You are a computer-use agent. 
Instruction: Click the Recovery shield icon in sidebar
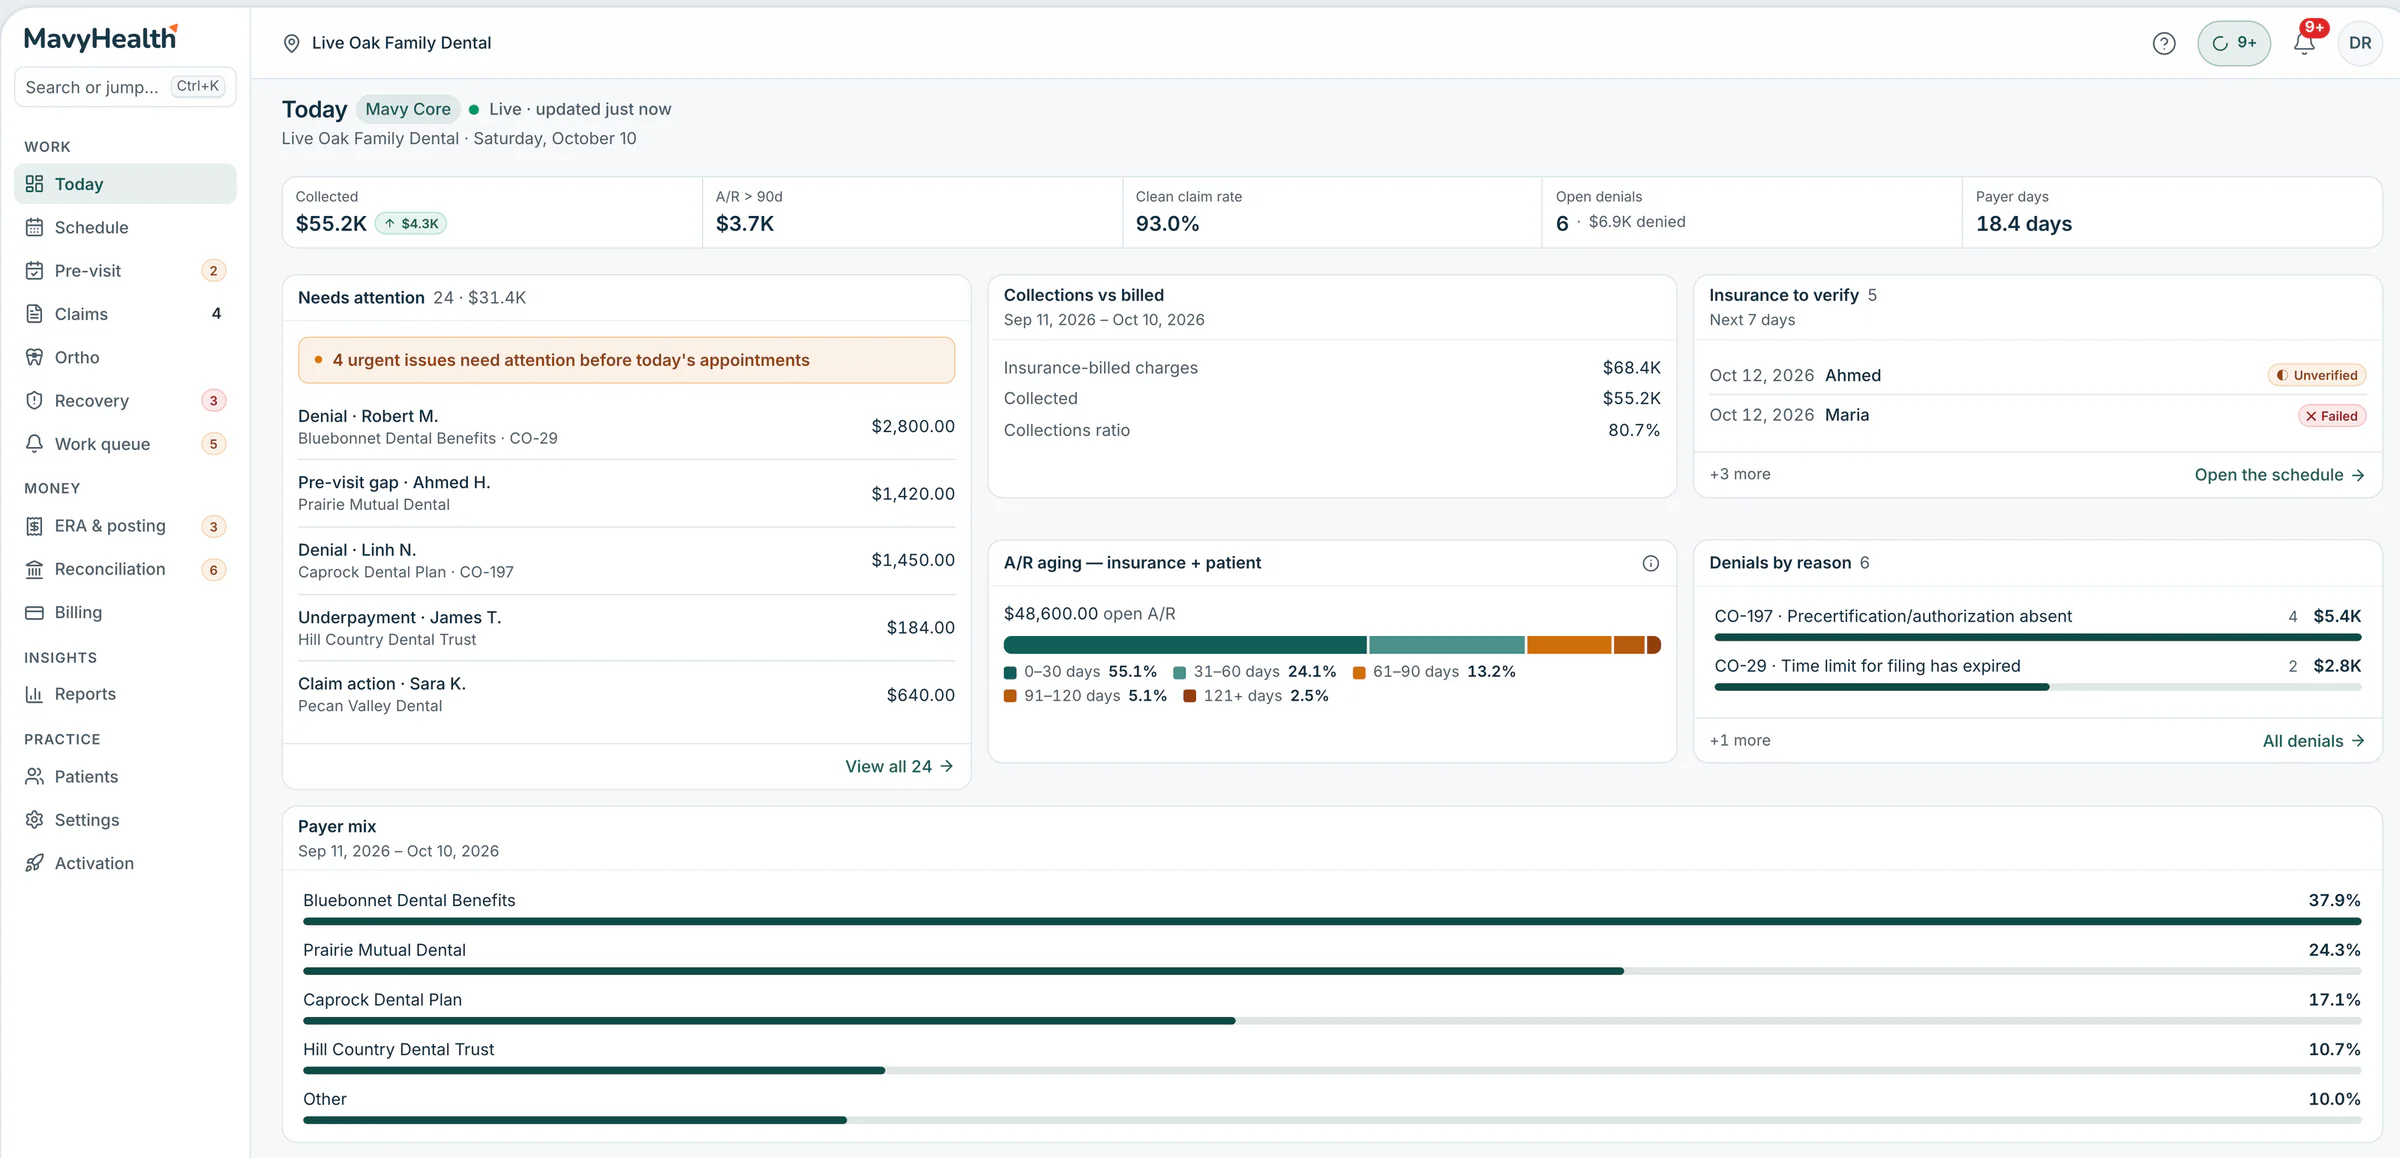pyautogui.click(x=34, y=400)
